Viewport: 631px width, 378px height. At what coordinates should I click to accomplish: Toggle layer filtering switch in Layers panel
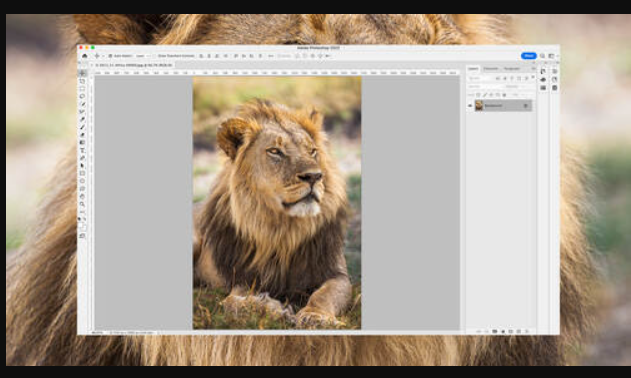point(533,77)
